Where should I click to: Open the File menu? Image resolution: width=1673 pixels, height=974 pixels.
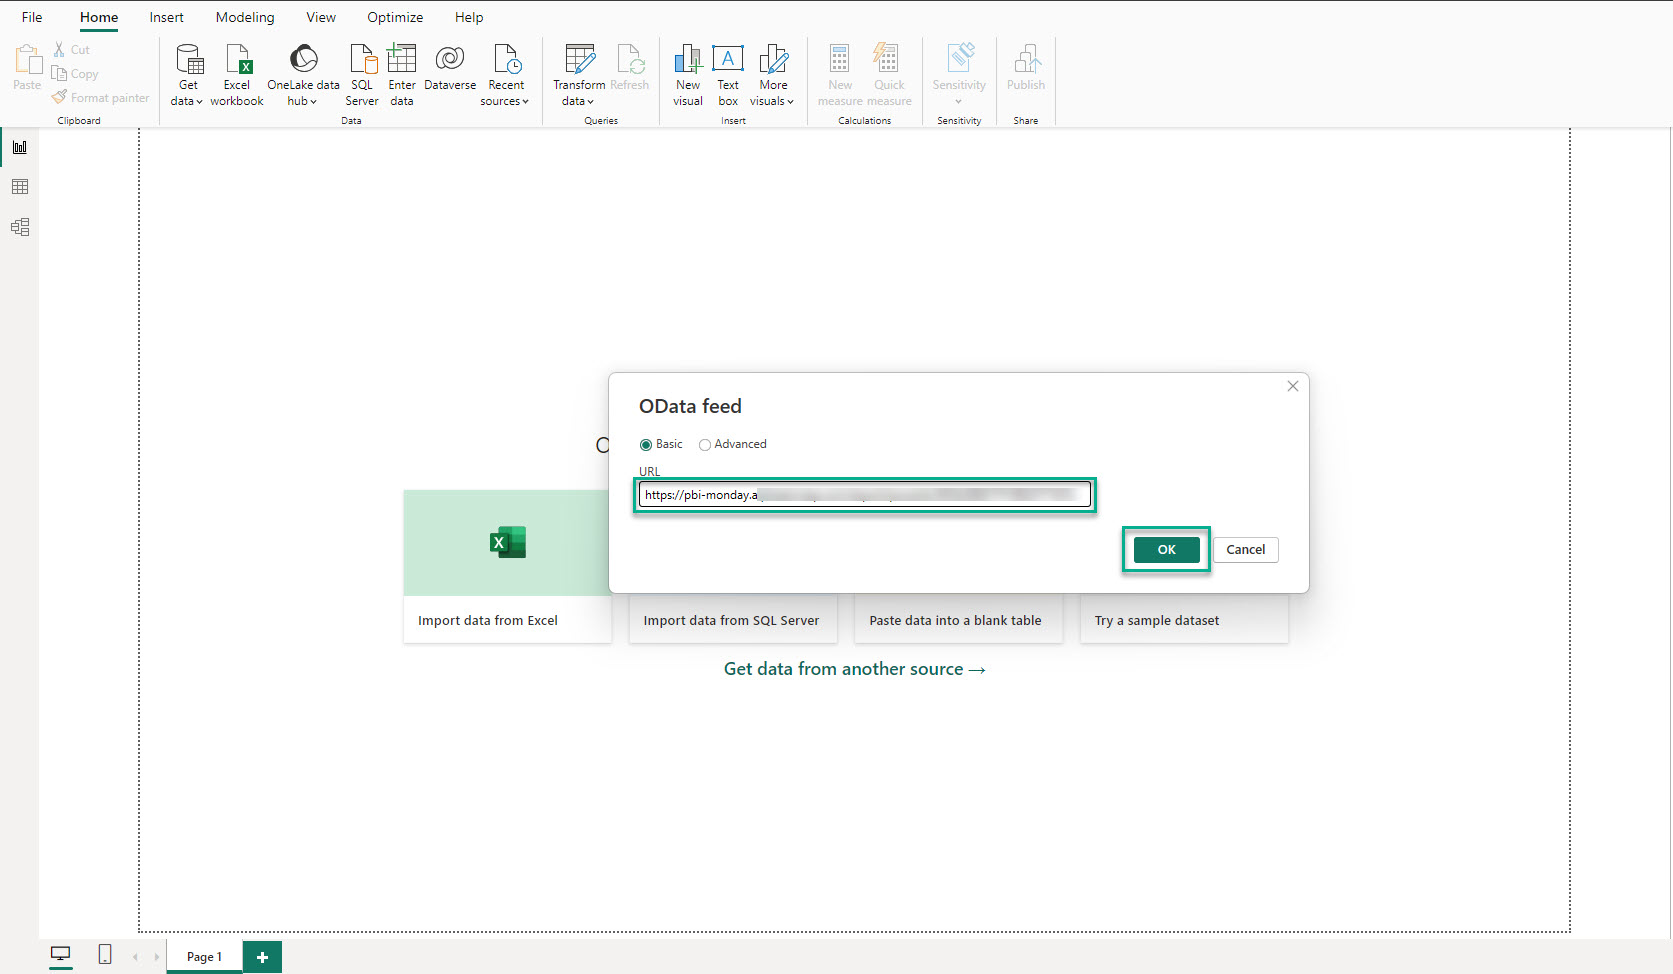click(x=32, y=17)
